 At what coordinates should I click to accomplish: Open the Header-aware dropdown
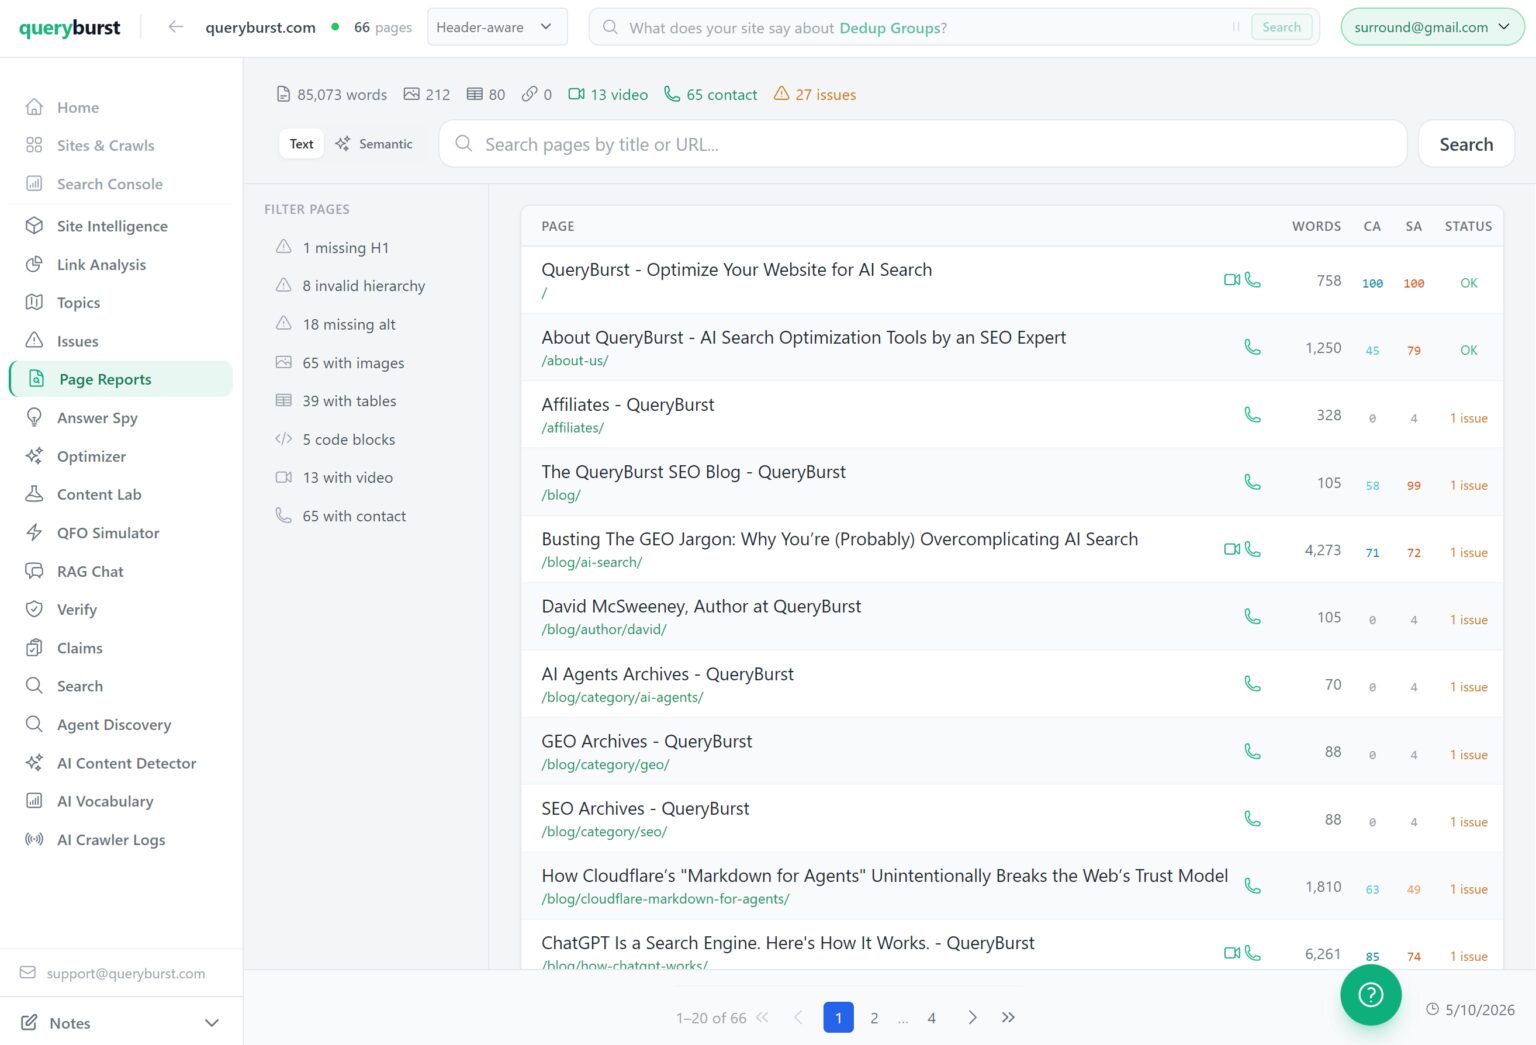pyautogui.click(x=497, y=27)
